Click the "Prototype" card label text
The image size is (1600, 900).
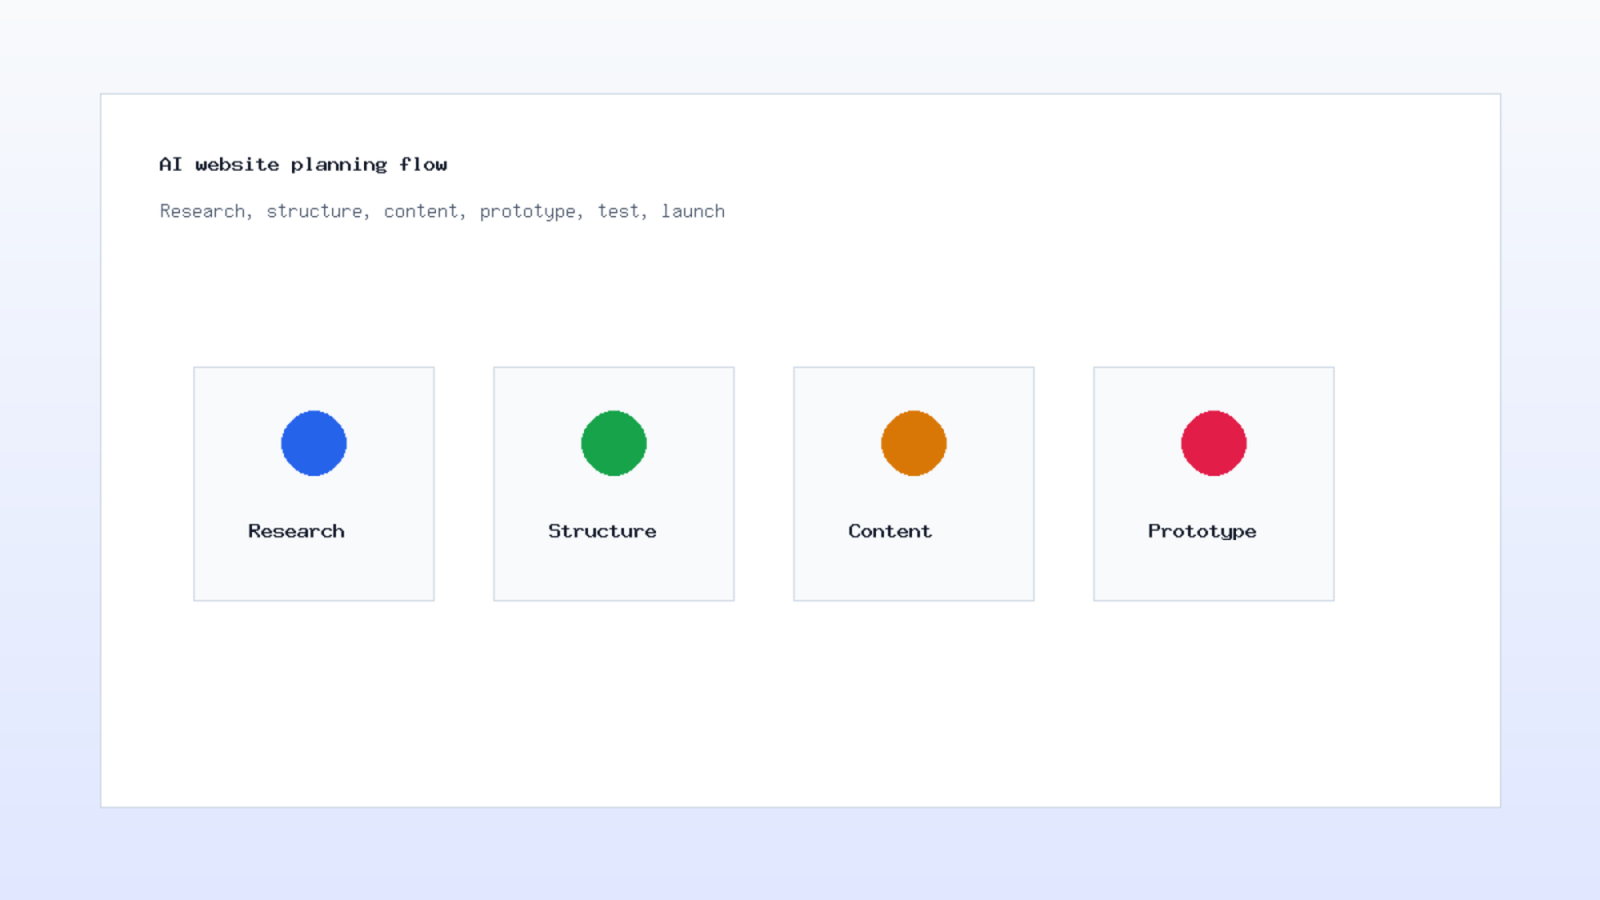point(1202,532)
